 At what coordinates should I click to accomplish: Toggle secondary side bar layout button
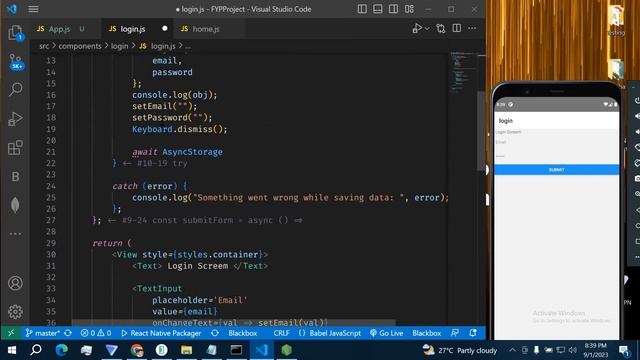coord(393,9)
